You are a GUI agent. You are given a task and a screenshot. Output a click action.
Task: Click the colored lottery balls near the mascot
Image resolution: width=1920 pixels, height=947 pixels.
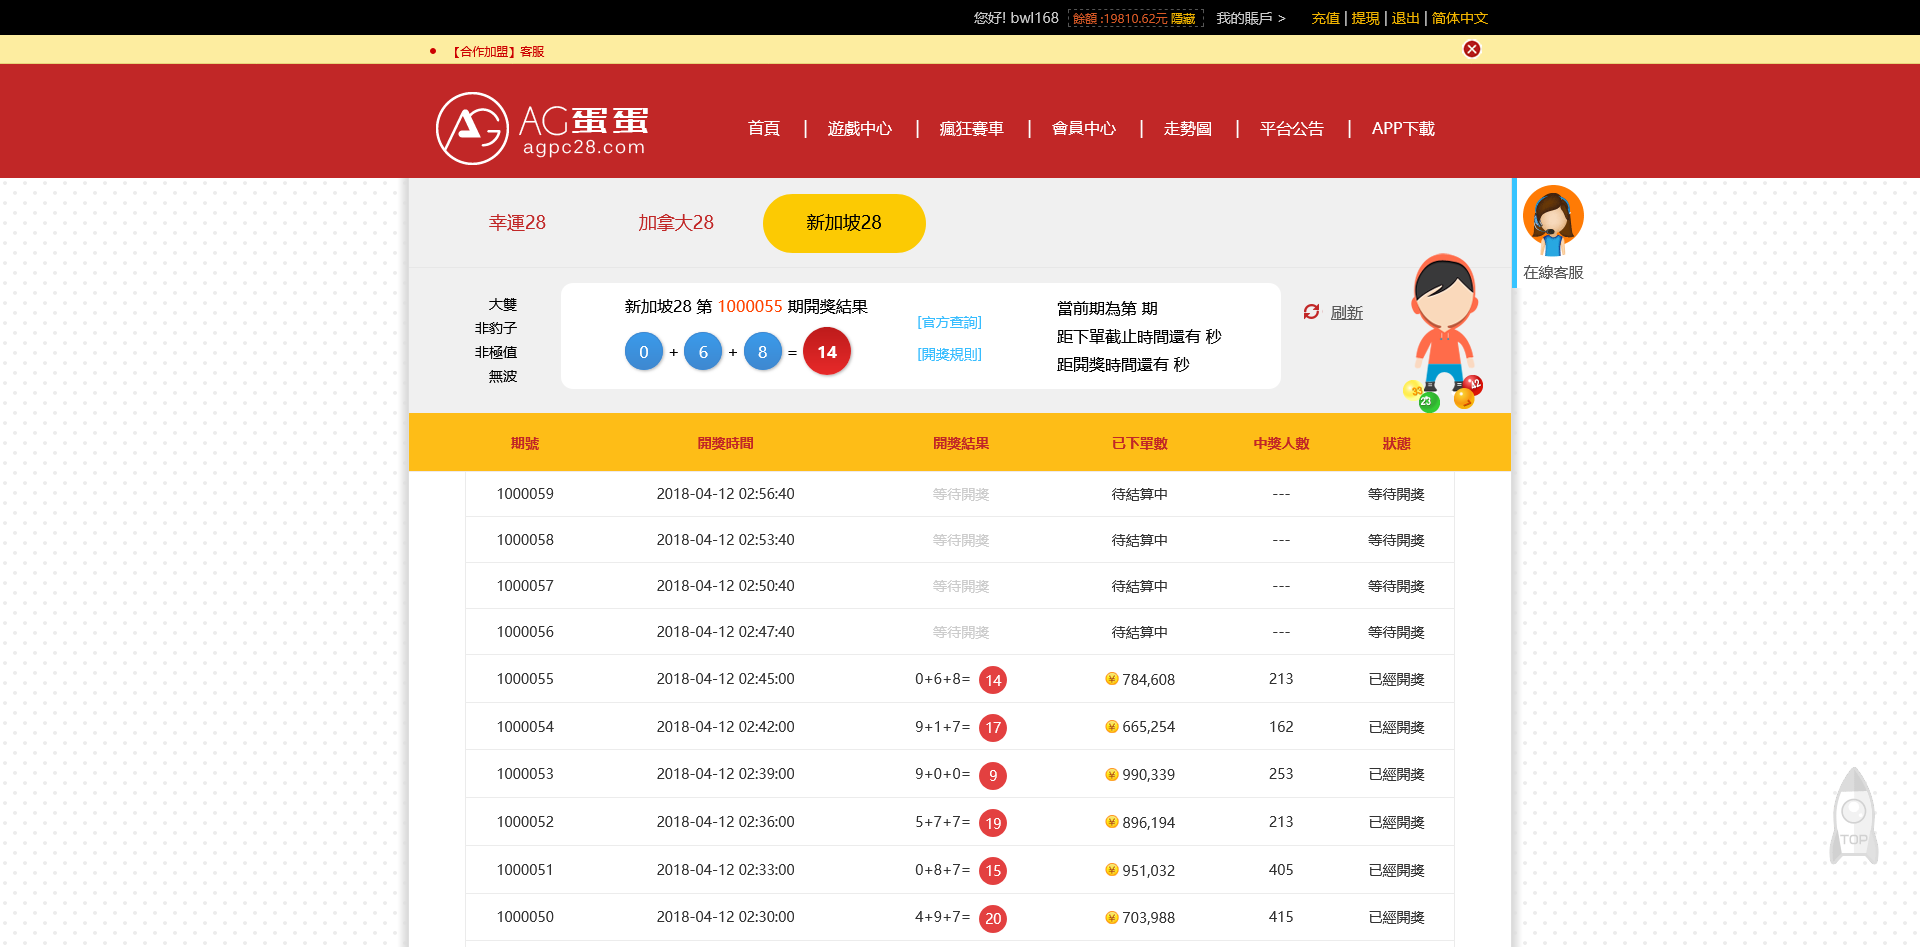click(1440, 393)
